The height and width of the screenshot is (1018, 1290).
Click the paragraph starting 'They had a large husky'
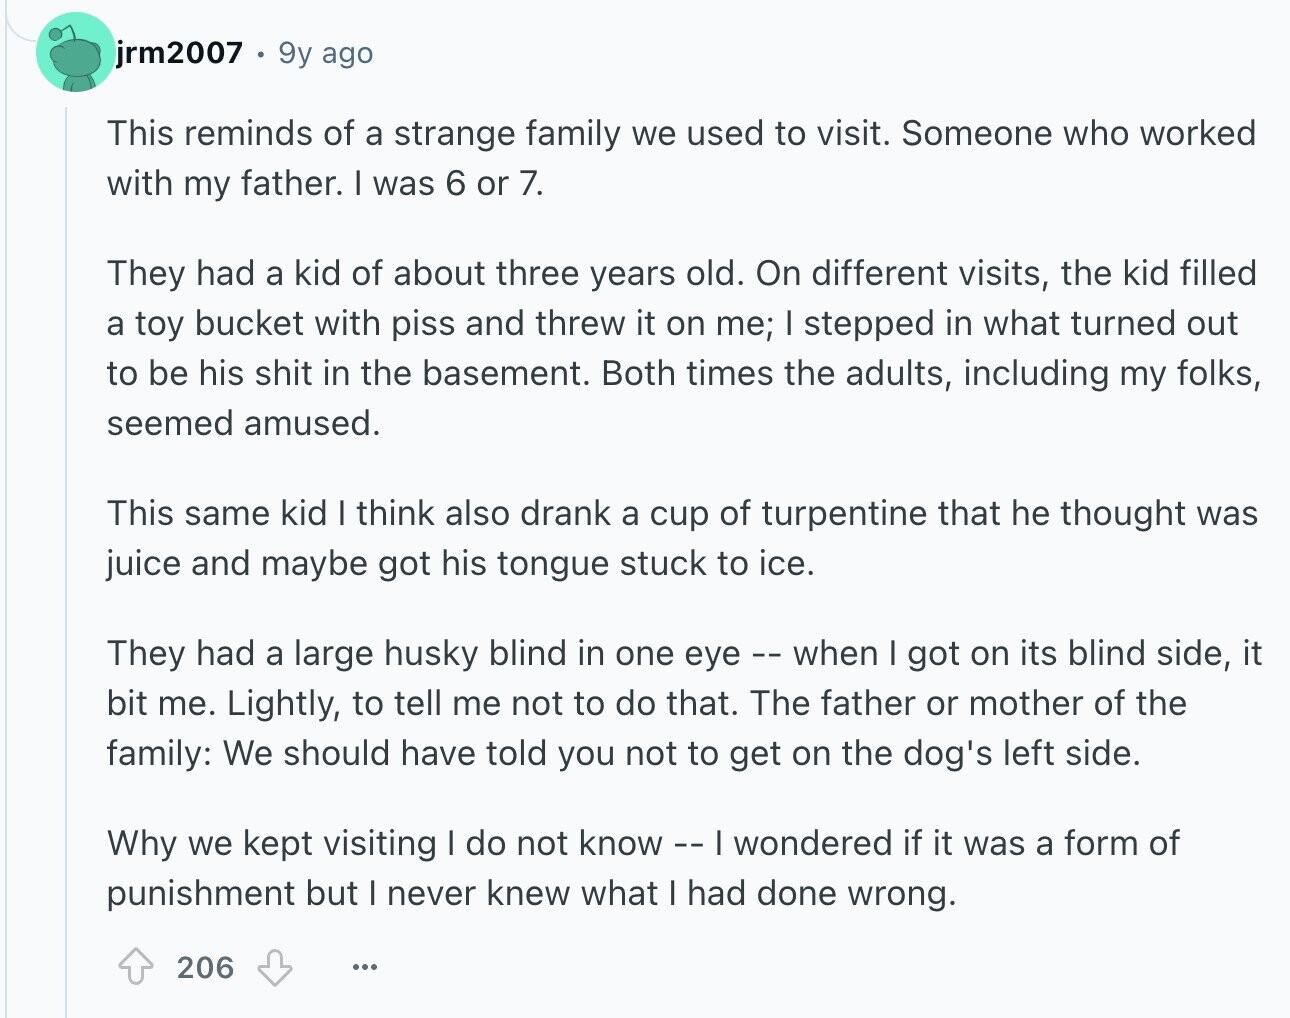tap(684, 703)
